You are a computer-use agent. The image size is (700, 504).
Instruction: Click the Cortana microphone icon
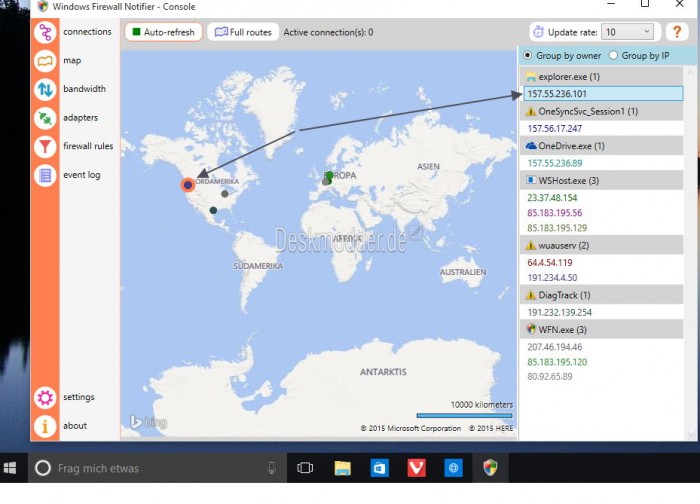pos(271,468)
